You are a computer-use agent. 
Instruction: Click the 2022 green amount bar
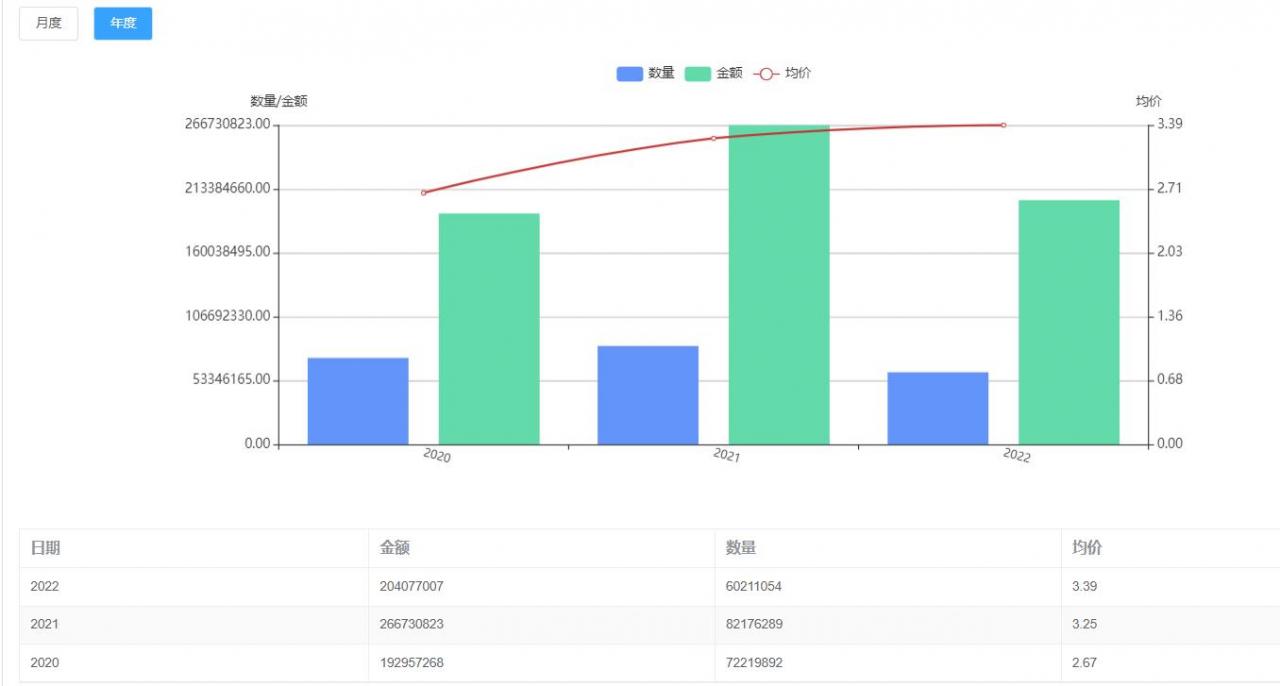[1069, 322]
